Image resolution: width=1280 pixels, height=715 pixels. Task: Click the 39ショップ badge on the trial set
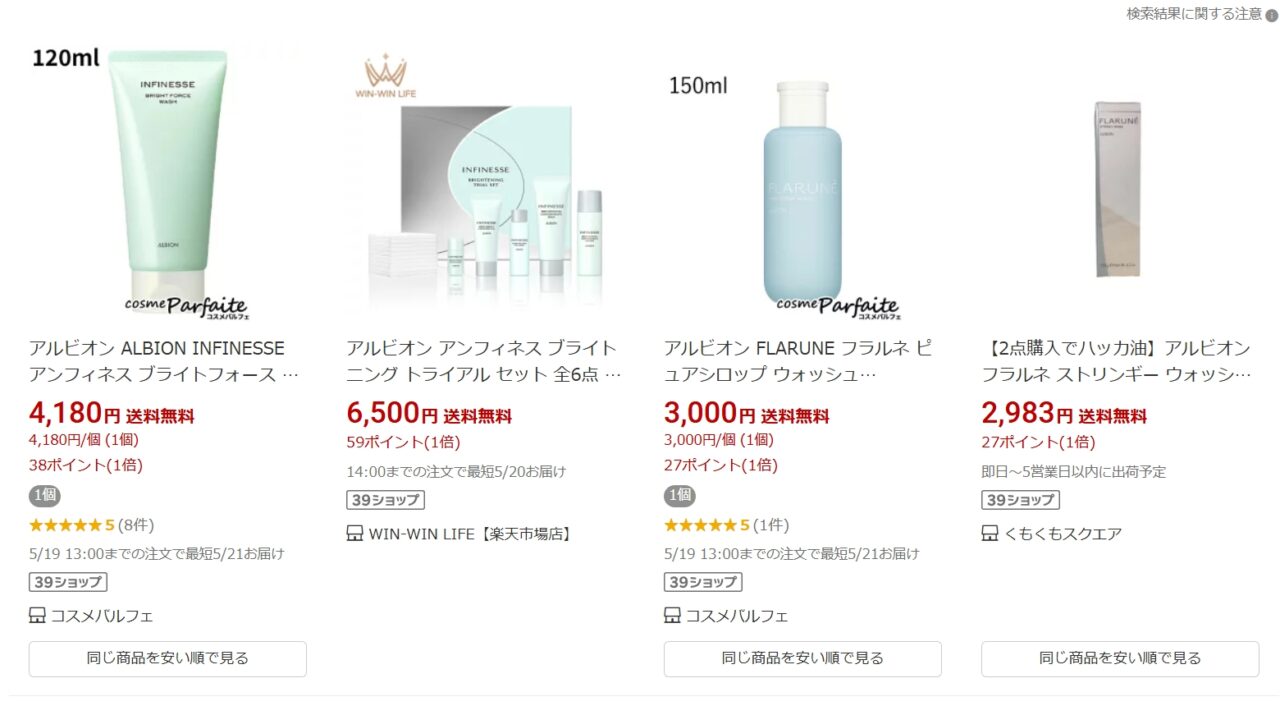385,500
